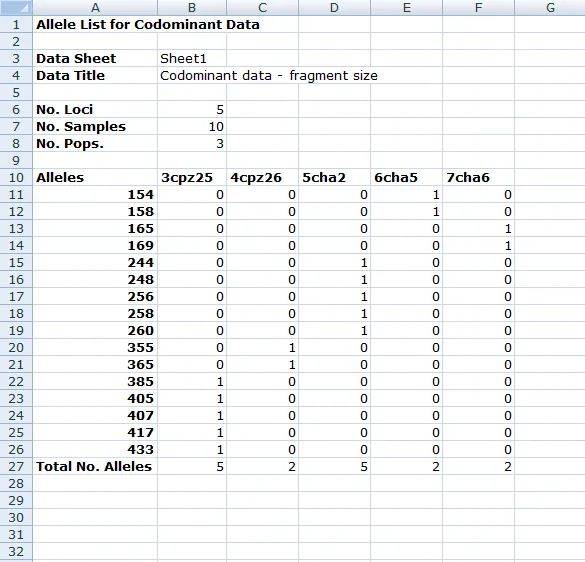Select column F header

(478, 7)
